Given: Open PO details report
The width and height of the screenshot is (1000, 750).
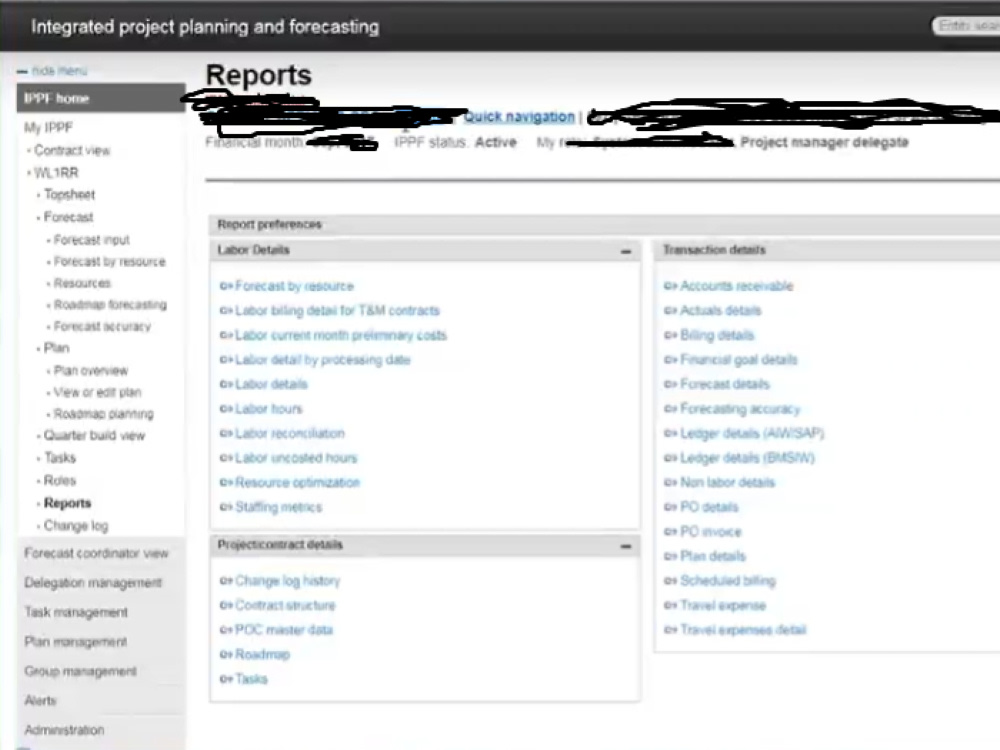Looking at the screenshot, I should click(x=709, y=507).
